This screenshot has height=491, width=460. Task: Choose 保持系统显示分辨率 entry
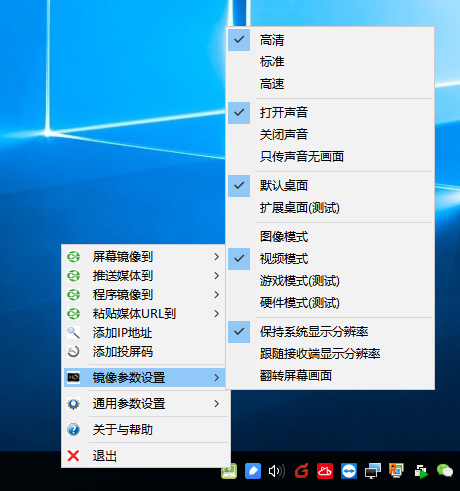pyautogui.click(x=330, y=332)
